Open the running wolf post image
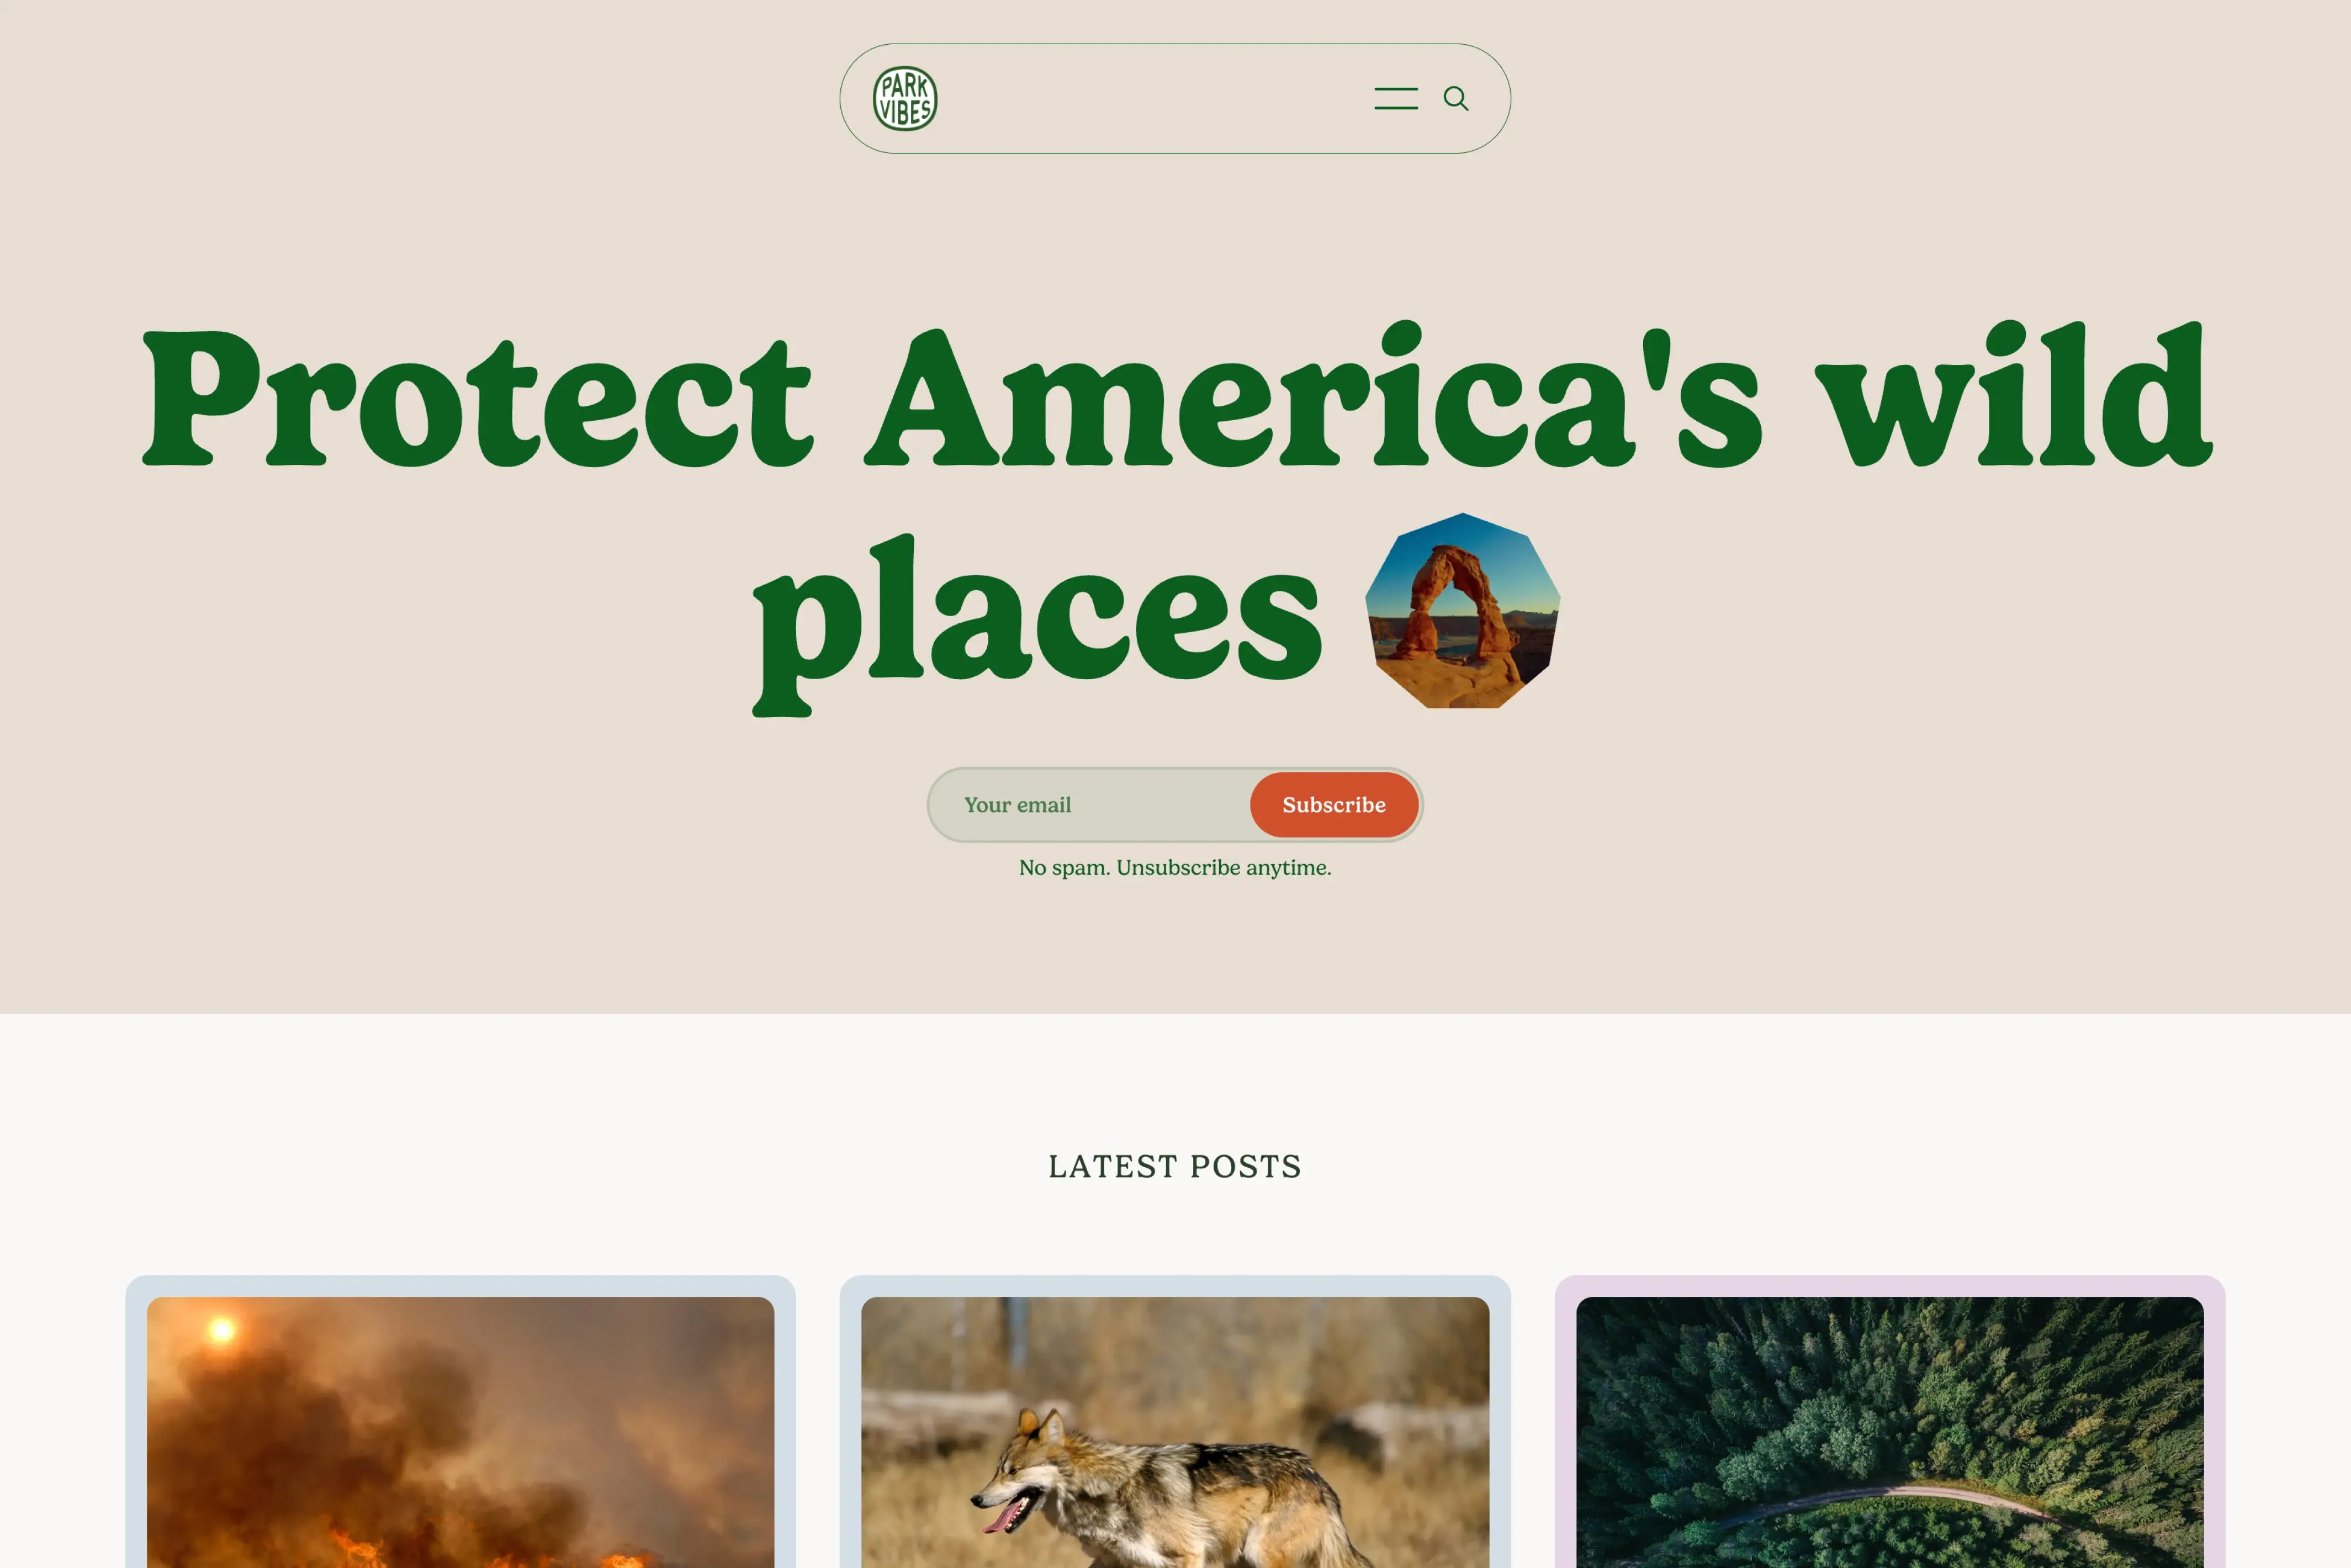This screenshot has width=2351, height=1568. point(1175,1432)
